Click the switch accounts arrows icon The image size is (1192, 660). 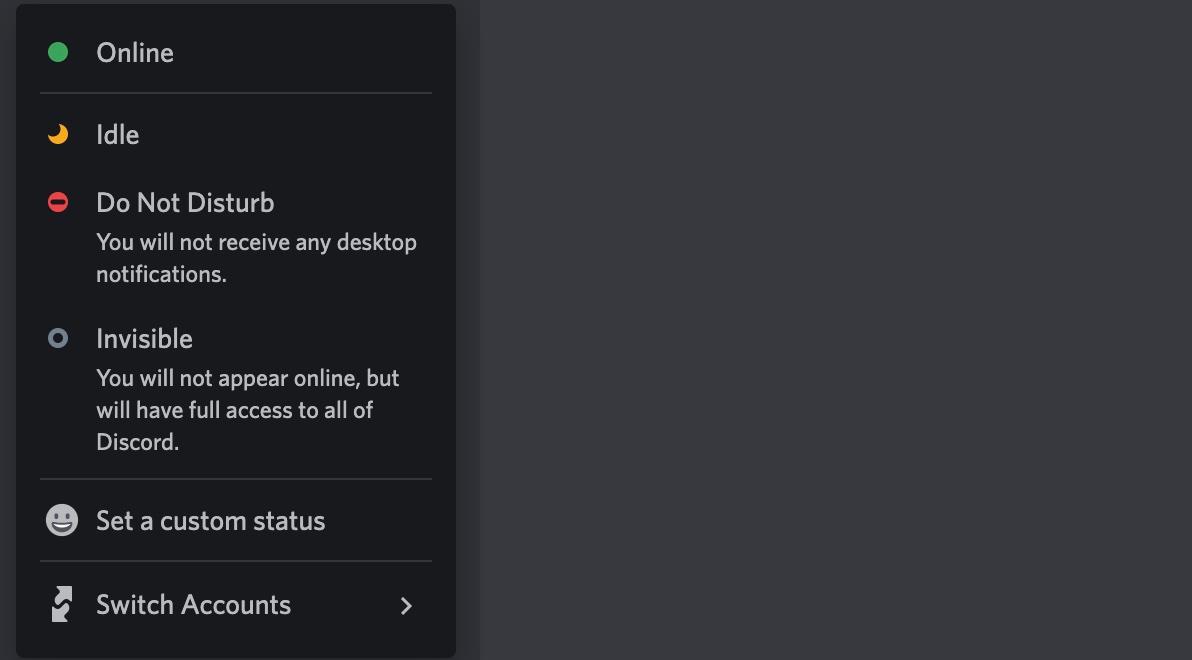[61, 604]
